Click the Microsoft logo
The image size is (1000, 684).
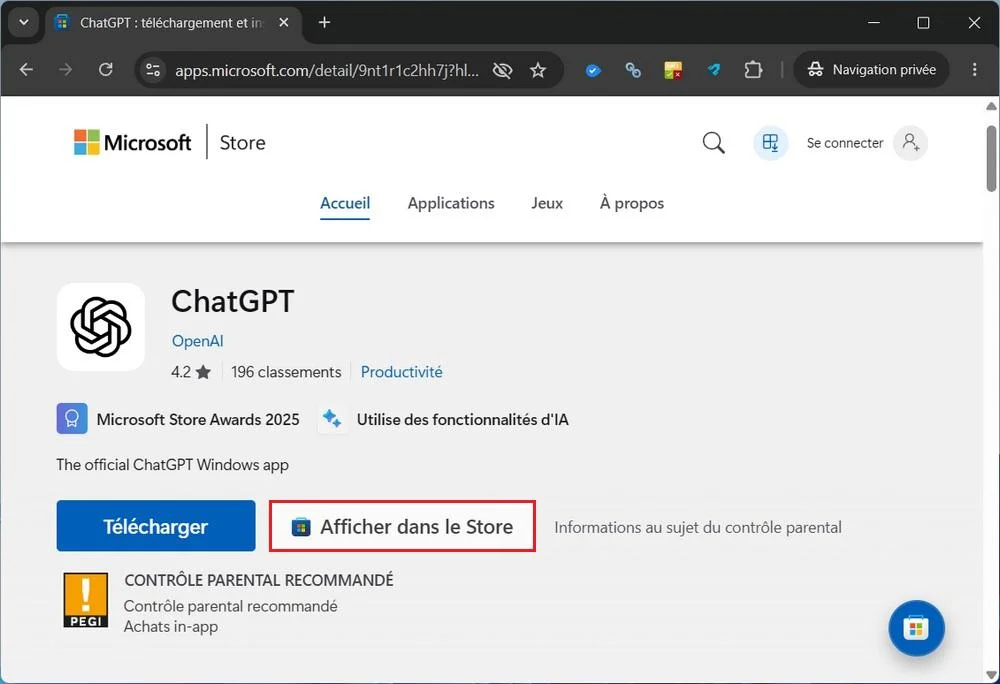click(x=132, y=142)
